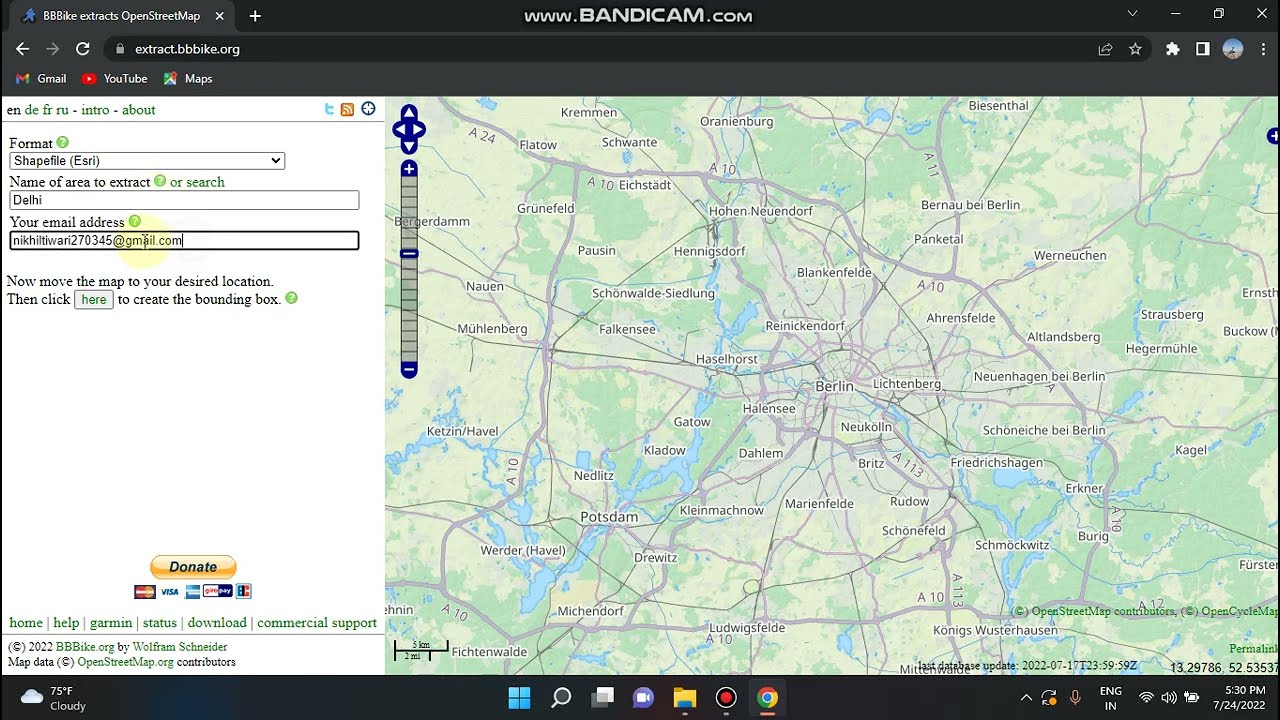The width and height of the screenshot is (1280, 720).
Task: Open the weather widget 75°F Cloudy
Action: coord(54,697)
